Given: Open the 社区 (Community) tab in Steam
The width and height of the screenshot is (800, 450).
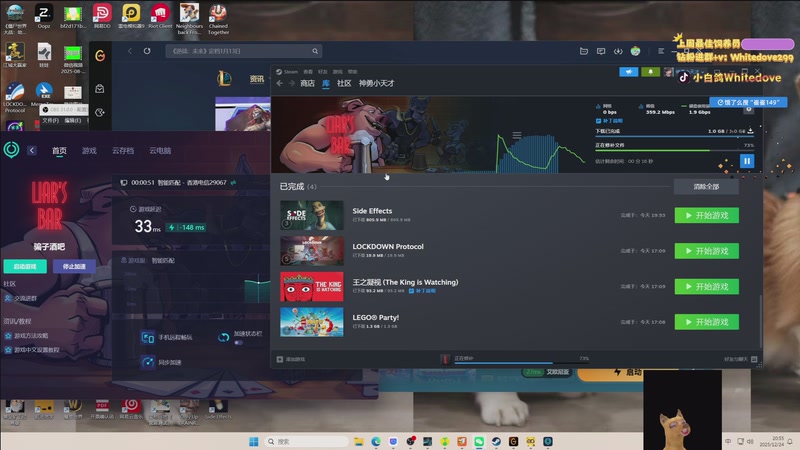Looking at the screenshot, I should 344,83.
